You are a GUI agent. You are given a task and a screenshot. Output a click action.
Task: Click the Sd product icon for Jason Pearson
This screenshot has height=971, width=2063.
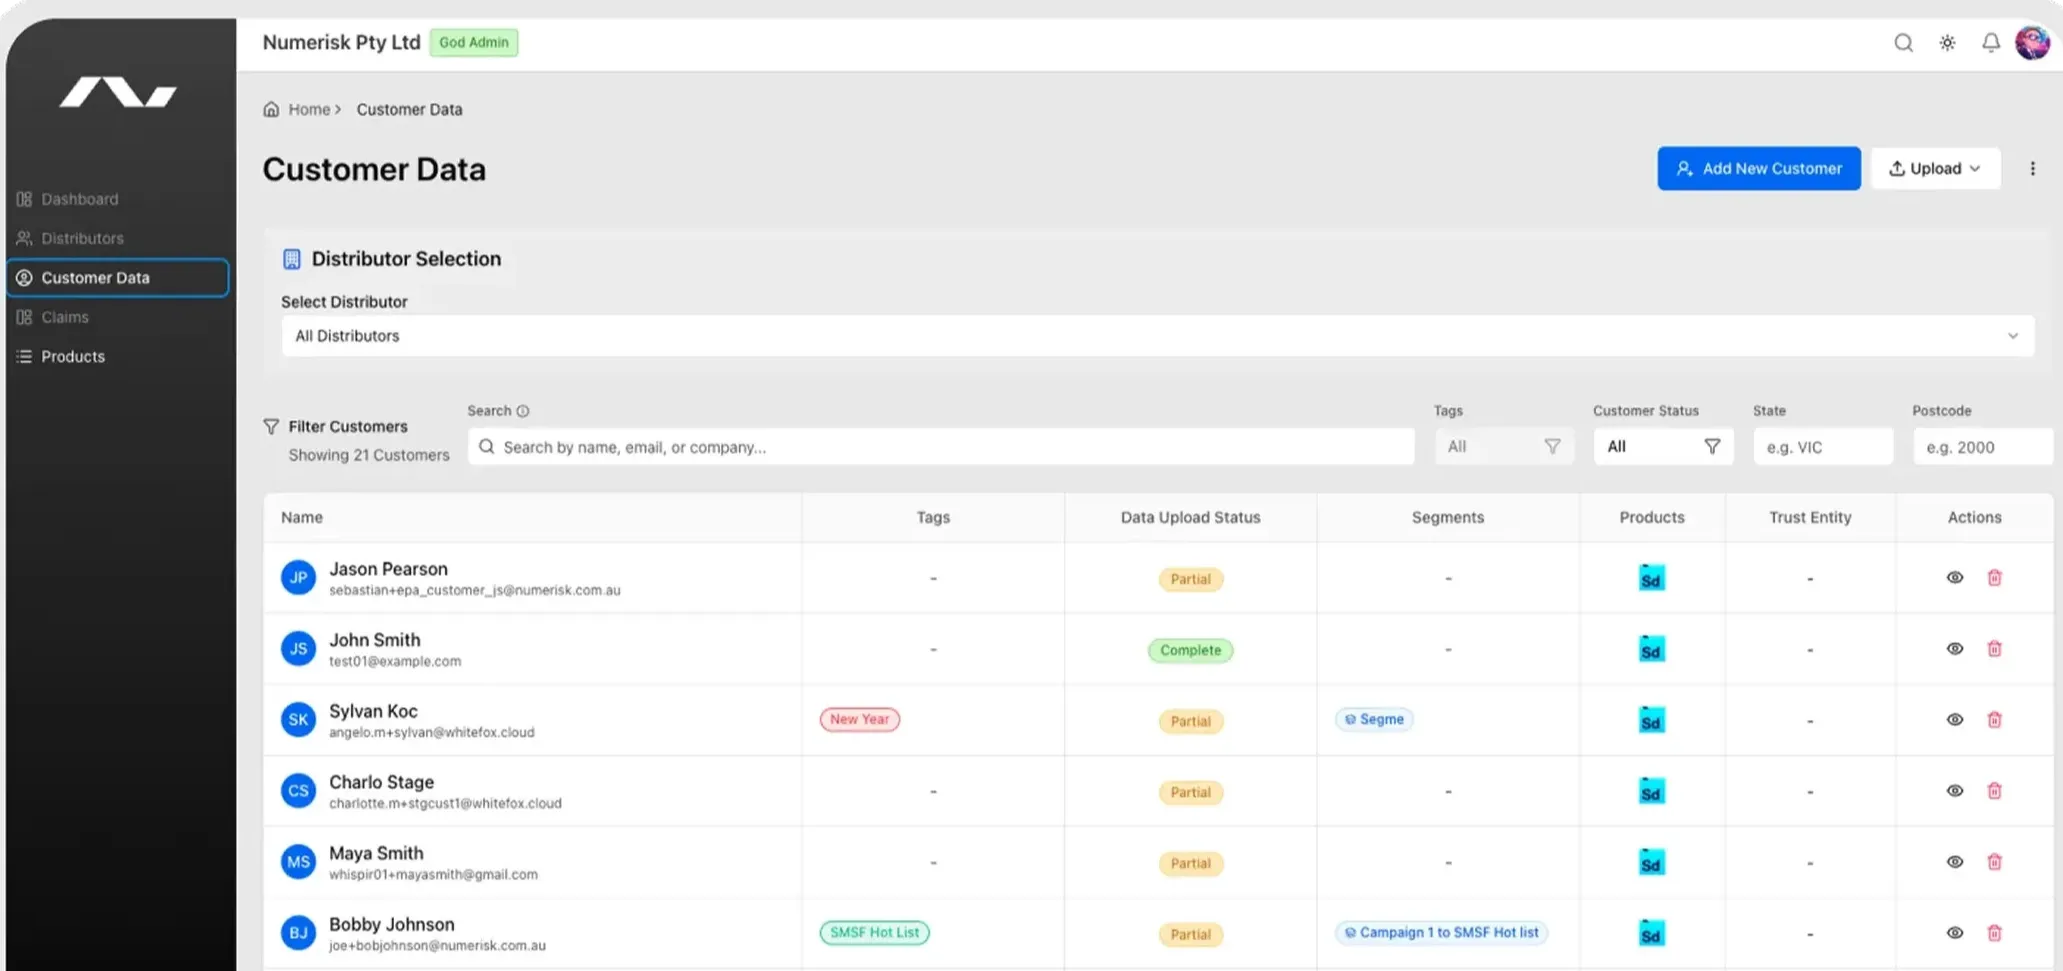[x=1652, y=579]
